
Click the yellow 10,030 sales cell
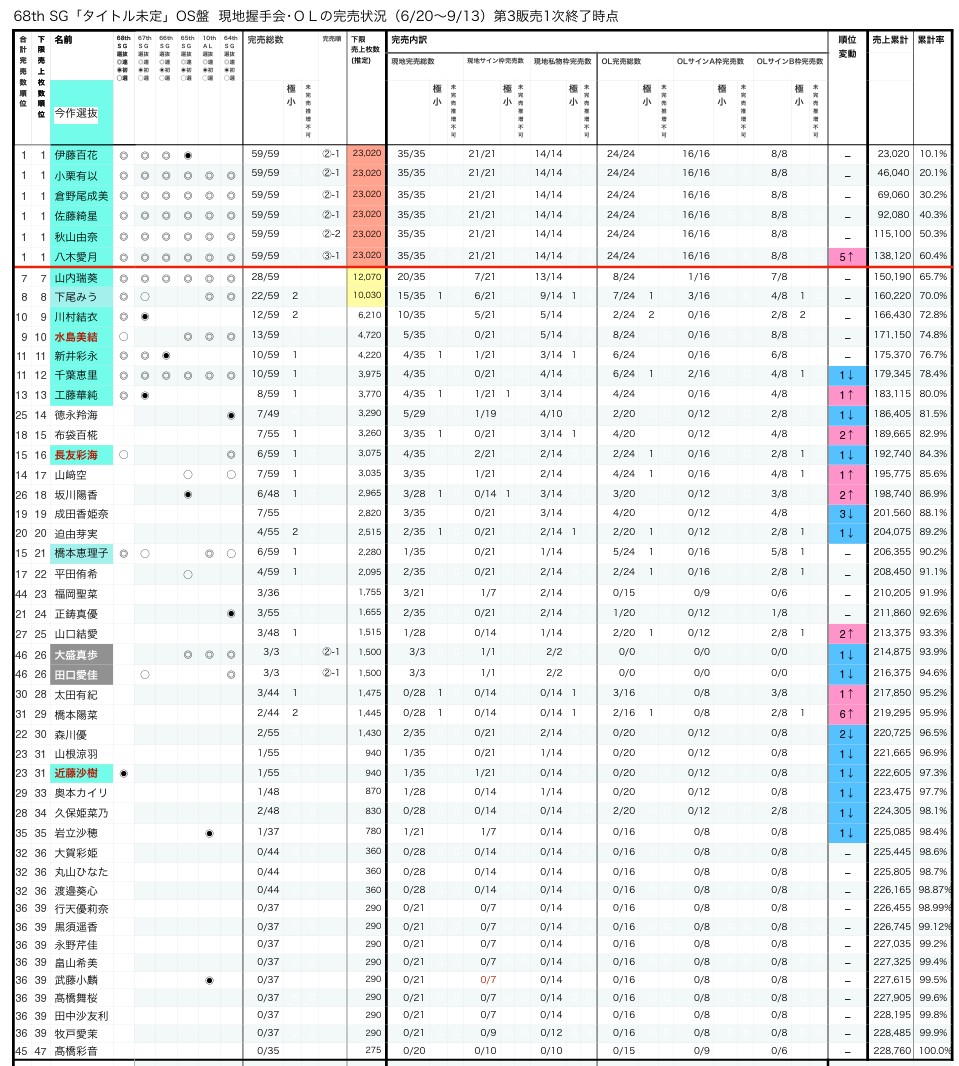[x=366, y=296]
